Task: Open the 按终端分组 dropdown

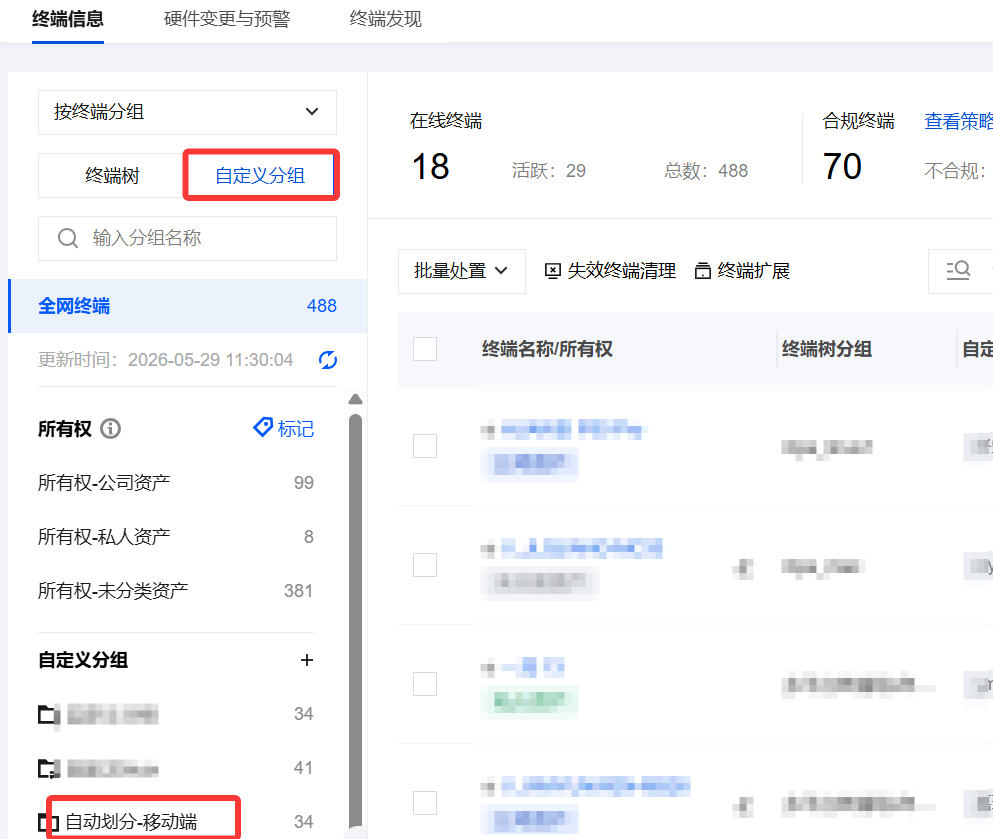Action: [187, 112]
